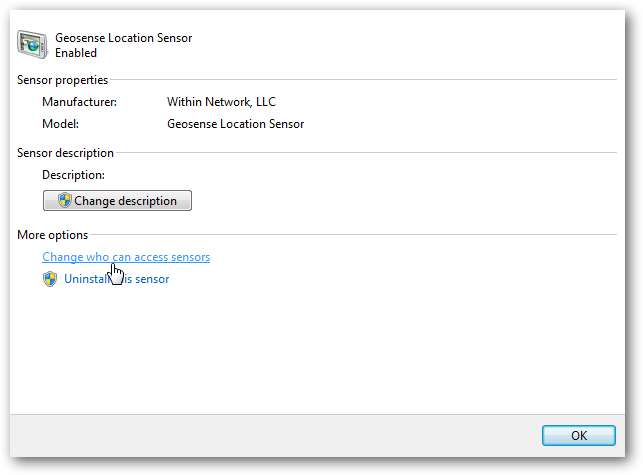Viewport: 643px width, 475px height.
Task: Click the Geosense sensor device icon
Action: click(33, 45)
